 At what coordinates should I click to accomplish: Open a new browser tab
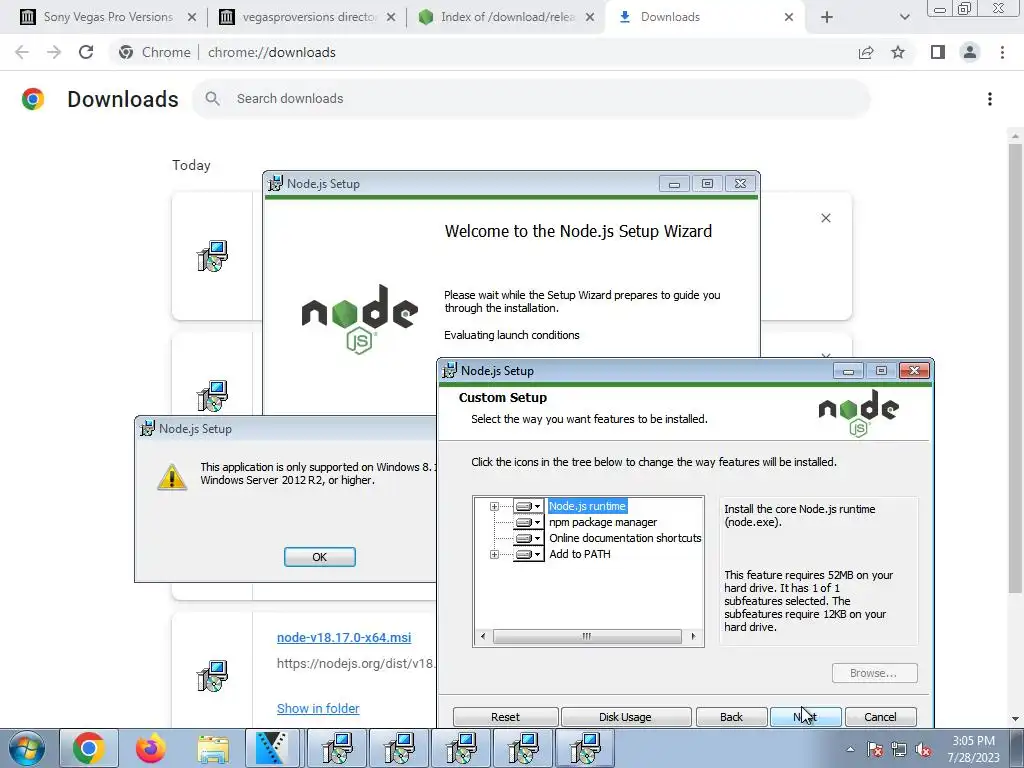point(827,17)
